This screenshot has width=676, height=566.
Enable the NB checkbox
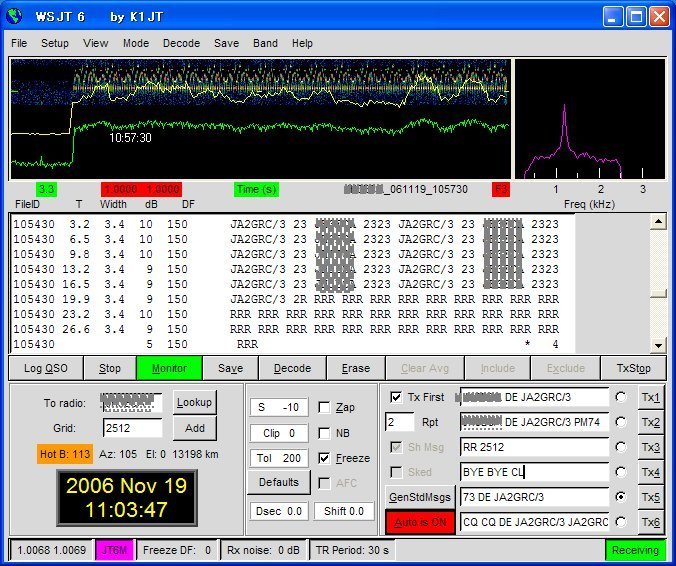pos(324,433)
